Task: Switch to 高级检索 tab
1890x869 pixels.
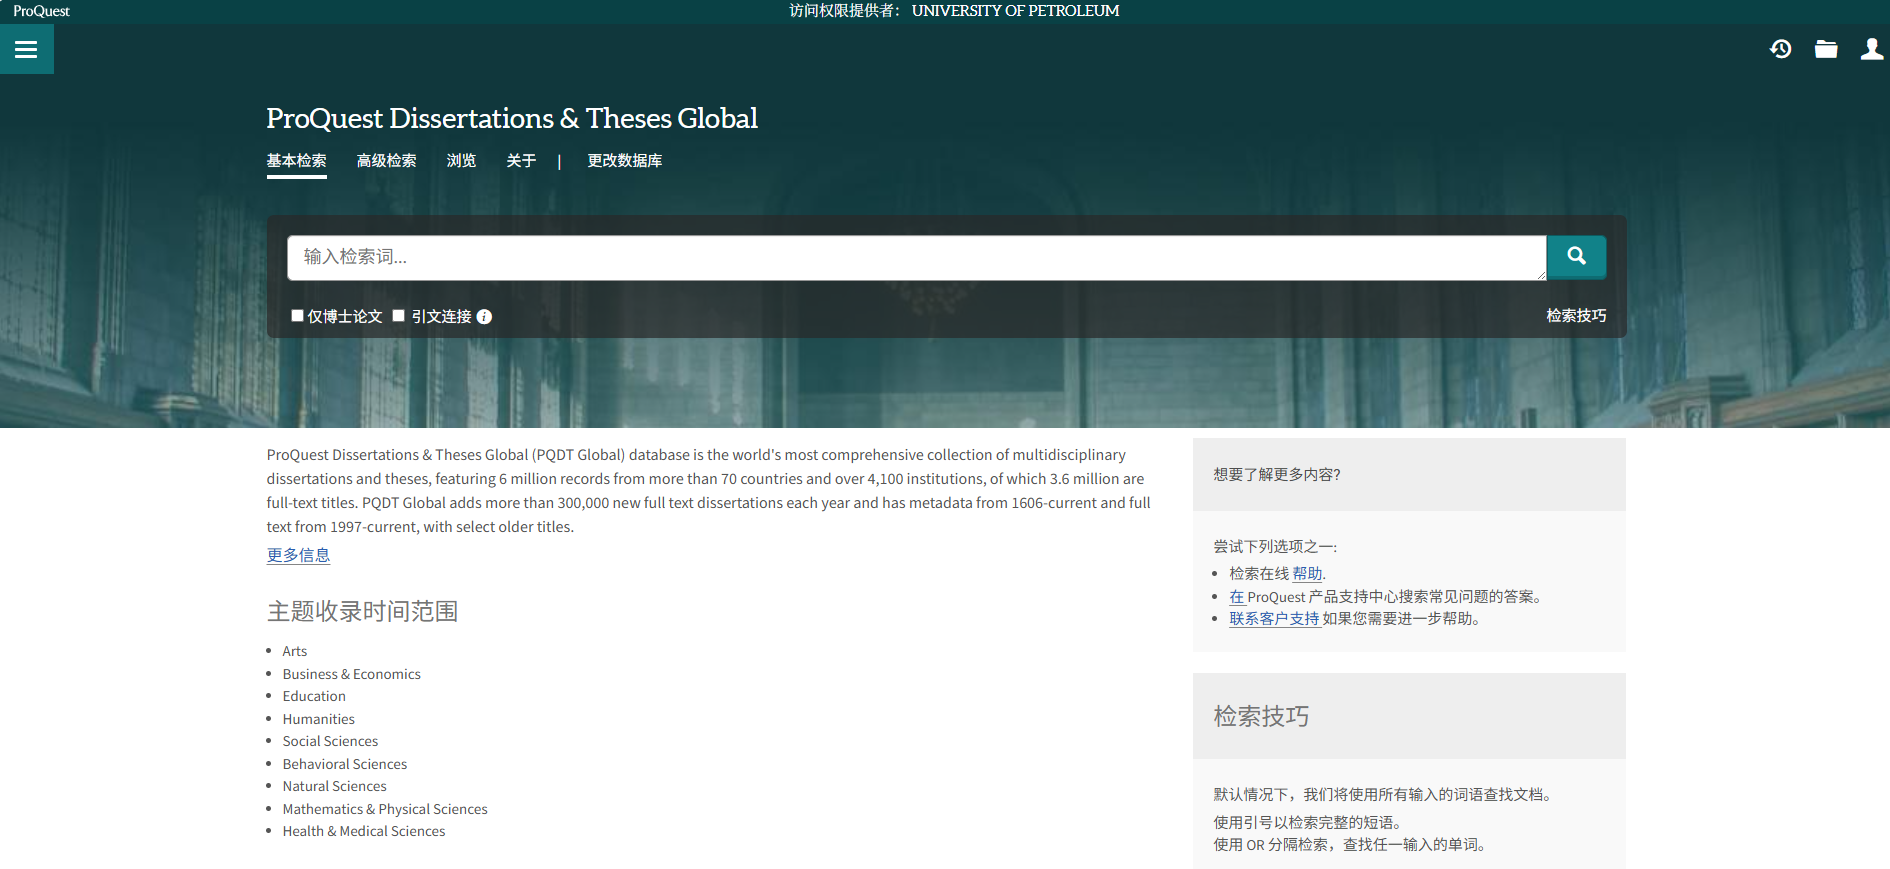Action: [x=386, y=161]
